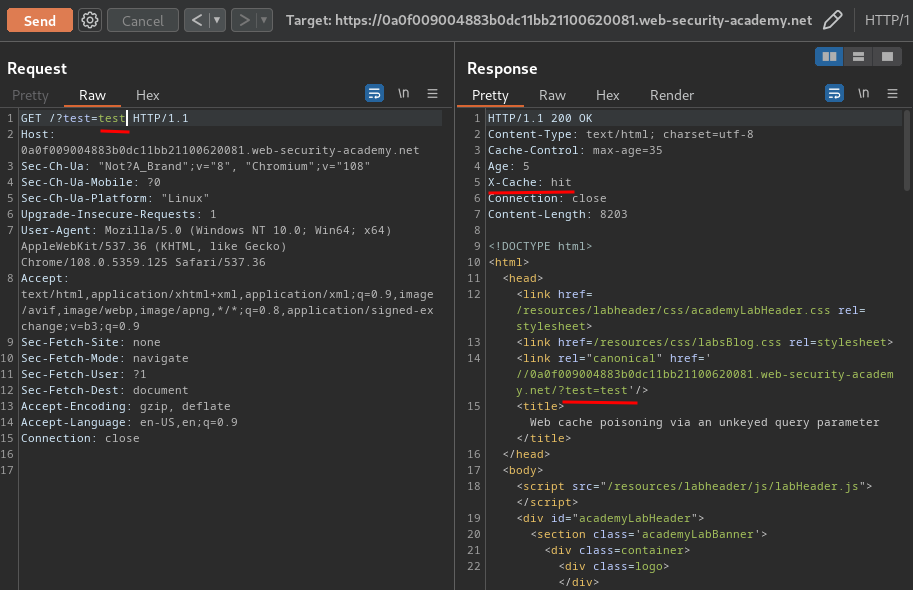913x590 pixels.
Task: Click the orange Send button
Action: click(40, 20)
